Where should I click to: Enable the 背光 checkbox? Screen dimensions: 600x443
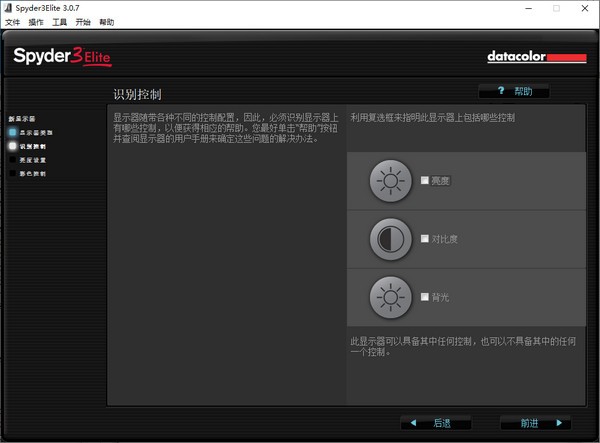tap(424, 297)
